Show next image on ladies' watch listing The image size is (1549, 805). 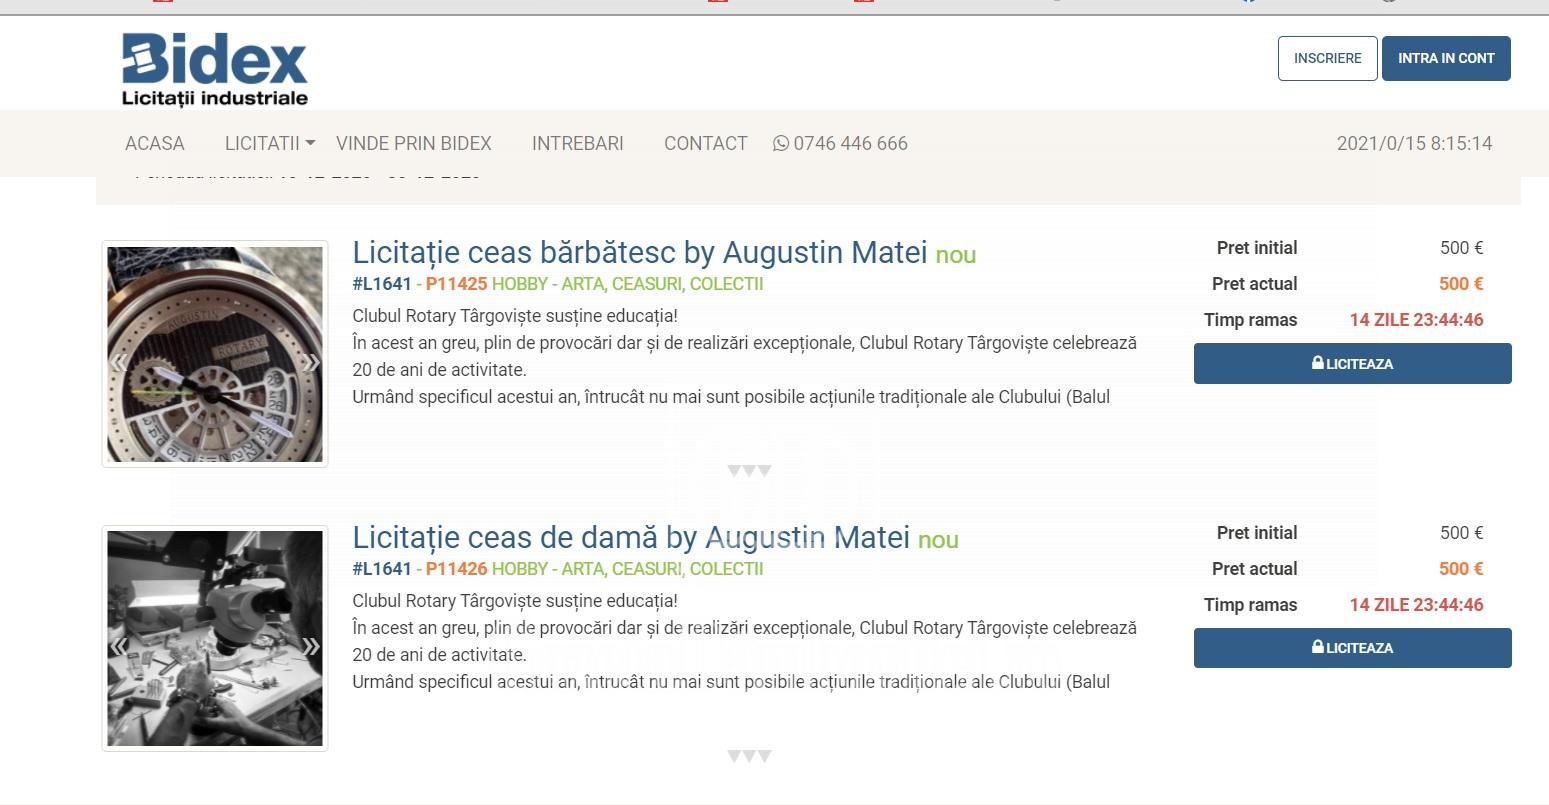tap(311, 646)
